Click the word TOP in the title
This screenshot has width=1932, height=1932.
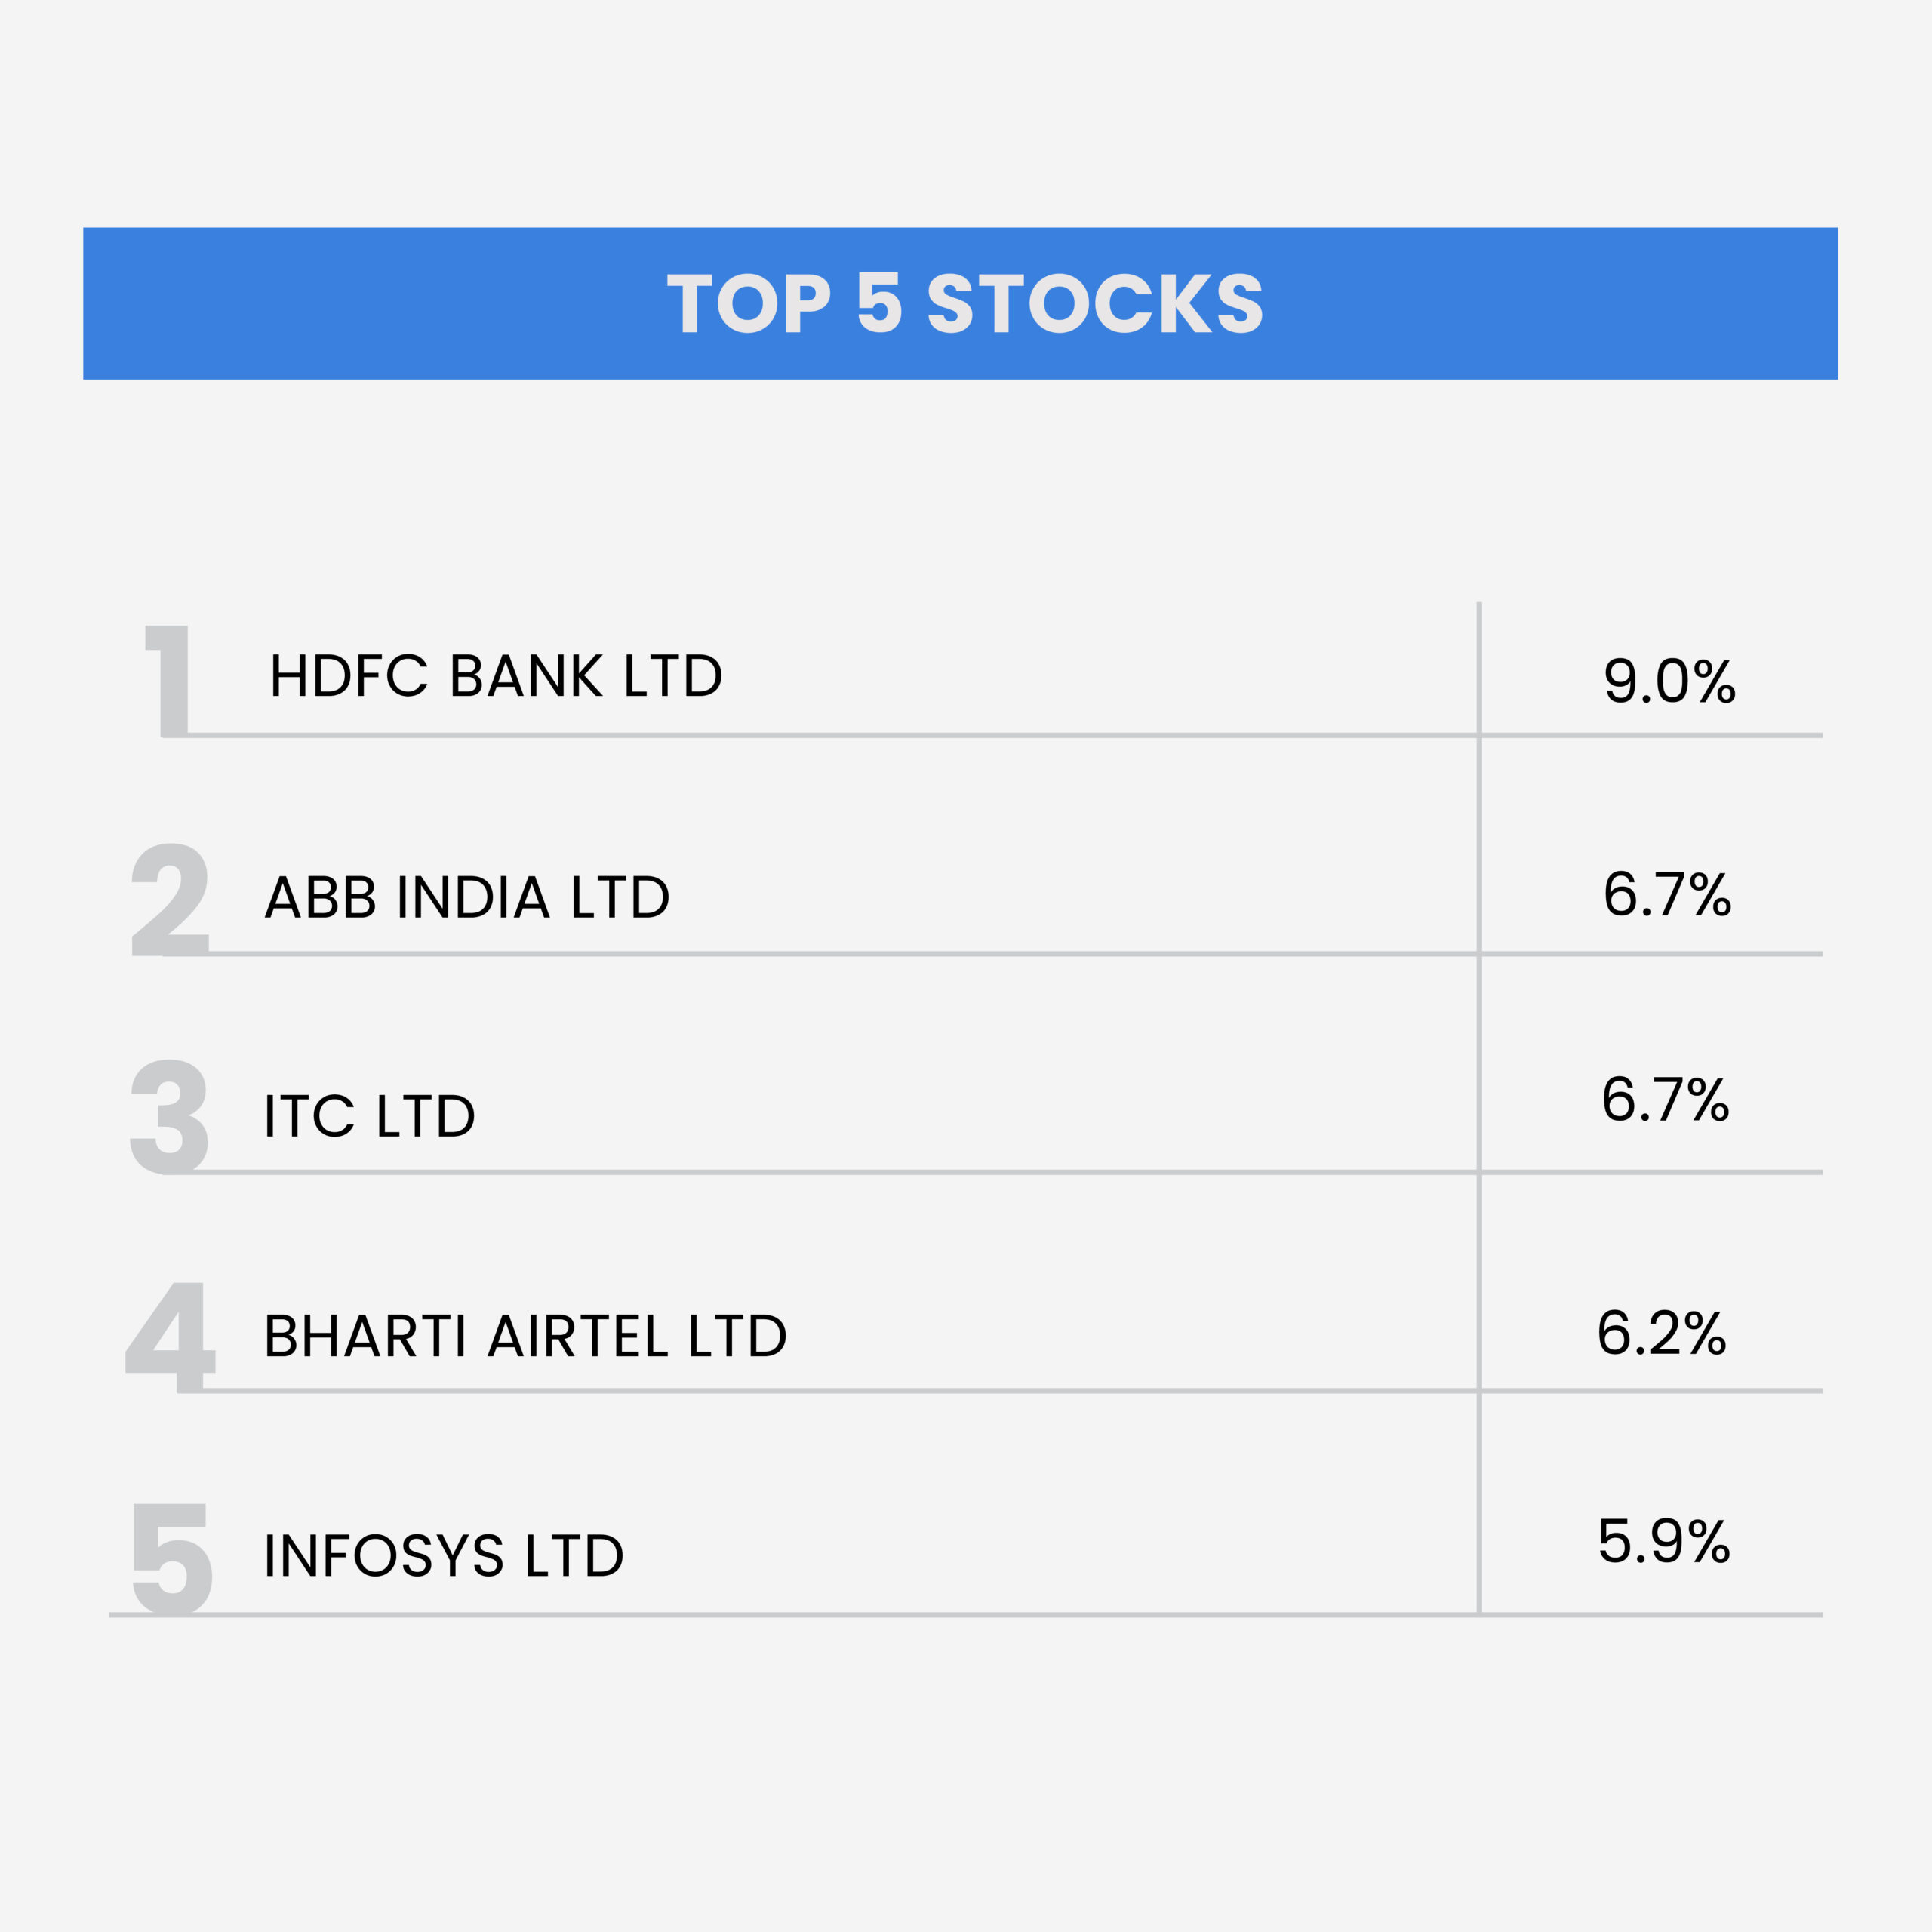pyautogui.click(x=749, y=303)
